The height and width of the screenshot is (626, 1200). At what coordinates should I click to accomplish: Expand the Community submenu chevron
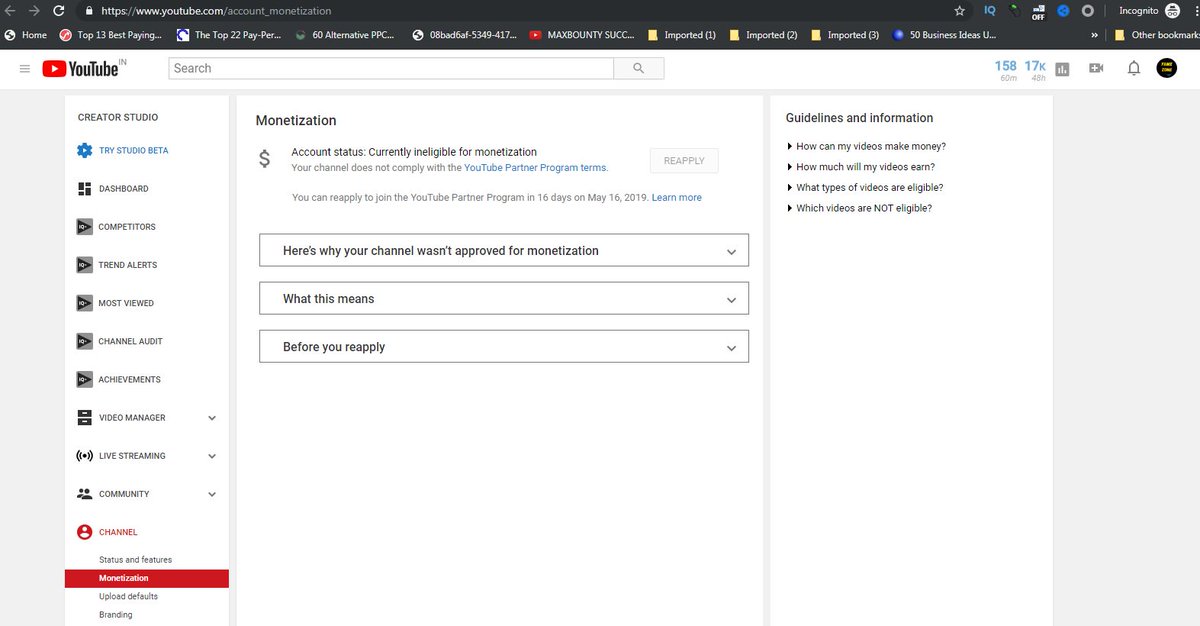point(212,494)
